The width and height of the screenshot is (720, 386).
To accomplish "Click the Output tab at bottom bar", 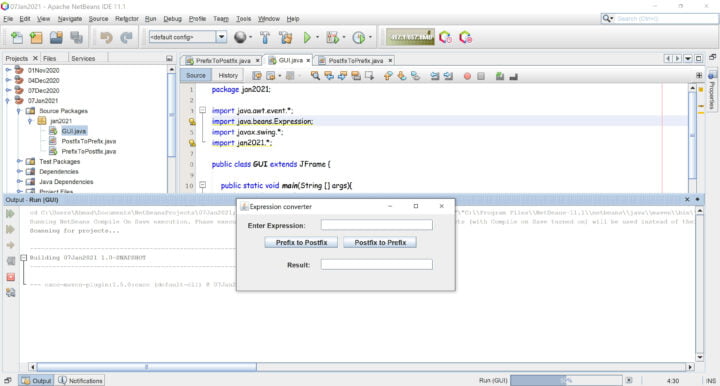I will tap(36, 380).
